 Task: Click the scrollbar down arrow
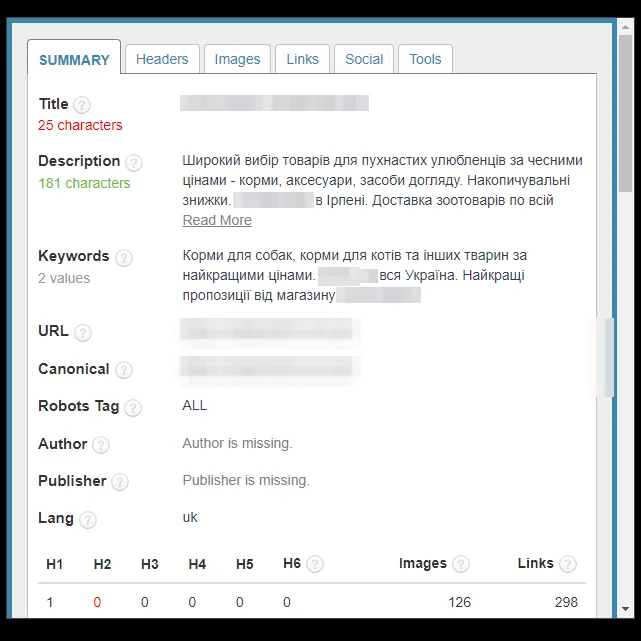pyautogui.click(x=625, y=609)
